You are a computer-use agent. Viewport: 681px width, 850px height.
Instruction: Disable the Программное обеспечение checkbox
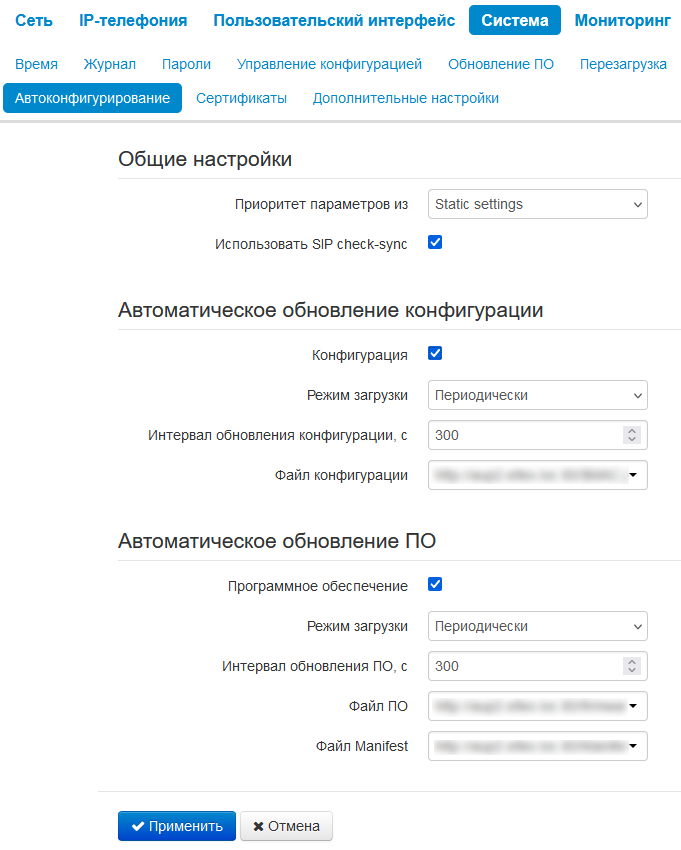435,585
